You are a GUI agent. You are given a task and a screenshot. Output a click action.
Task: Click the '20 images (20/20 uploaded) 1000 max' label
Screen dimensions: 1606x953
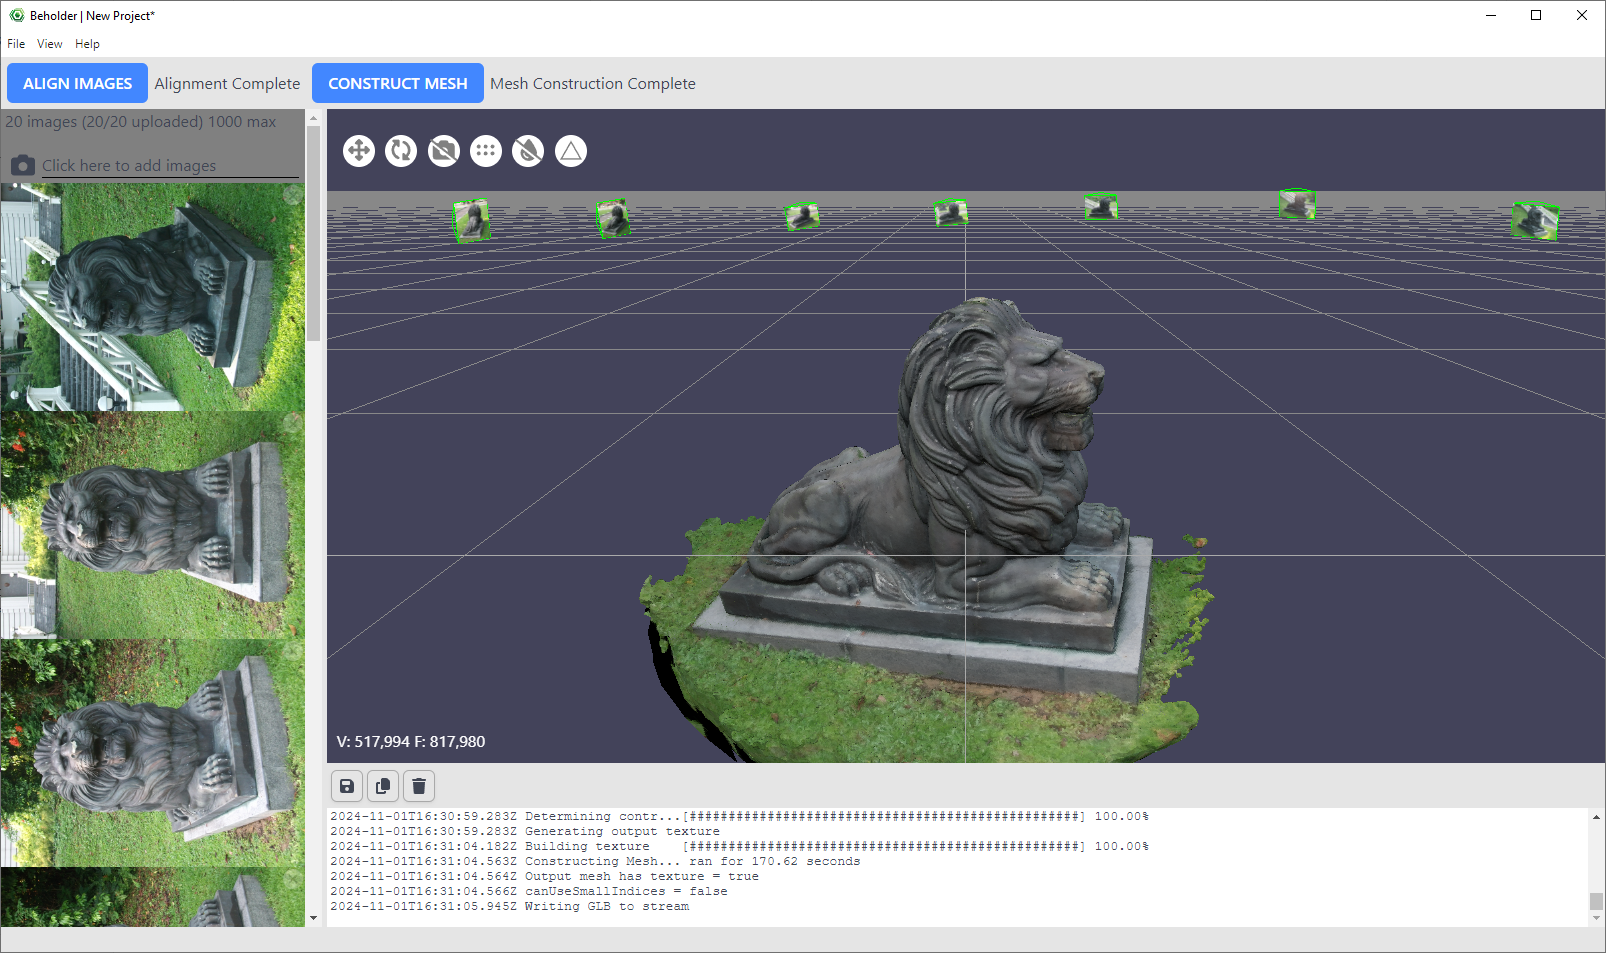click(140, 122)
